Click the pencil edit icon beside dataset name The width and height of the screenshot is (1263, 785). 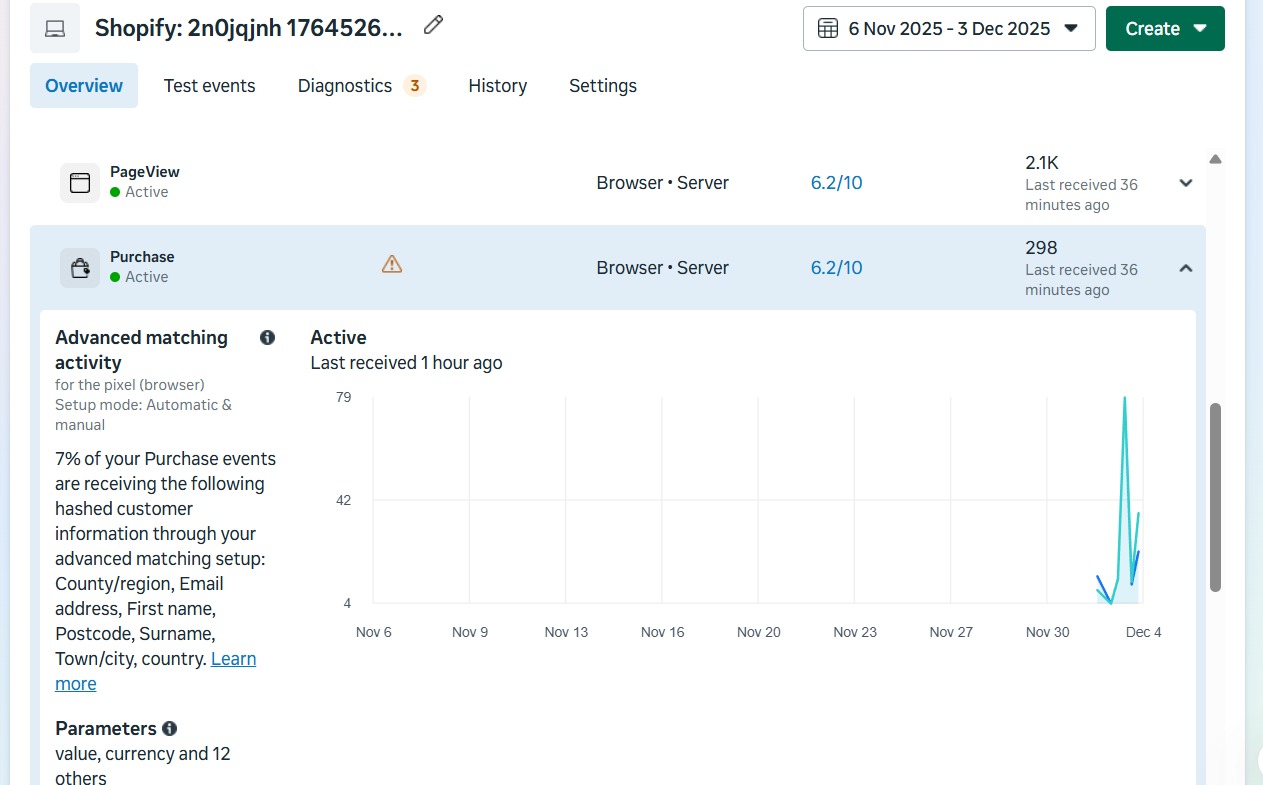point(433,26)
